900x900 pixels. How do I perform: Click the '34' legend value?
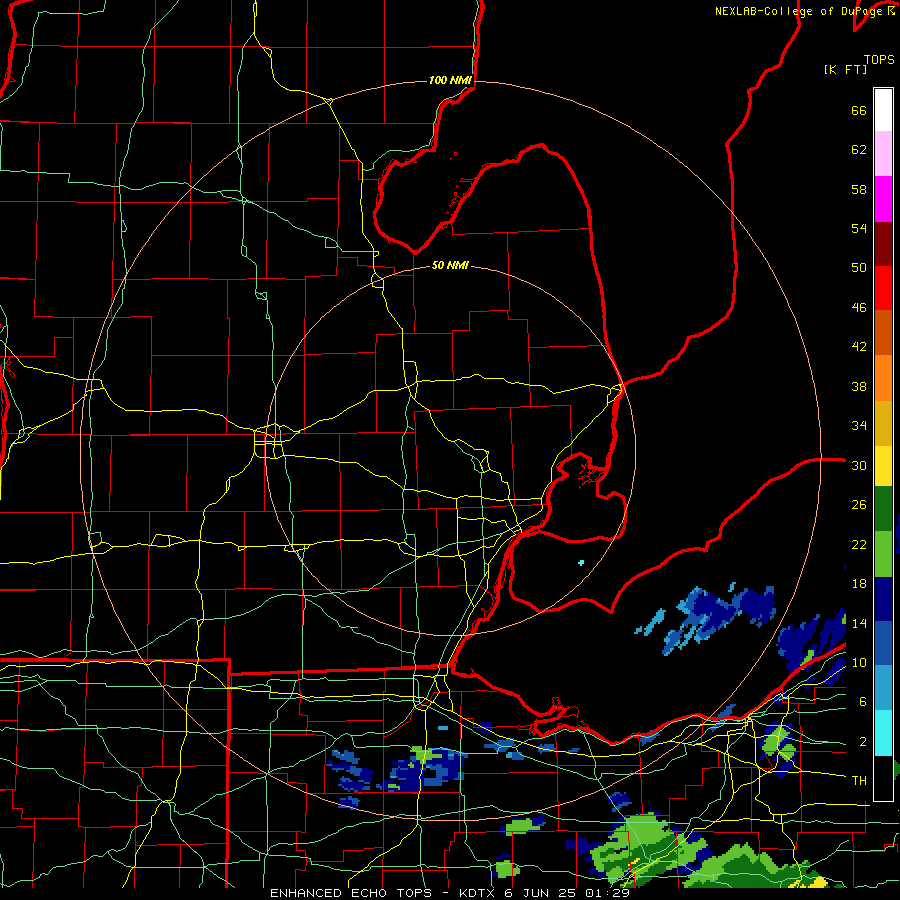pyautogui.click(x=859, y=426)
